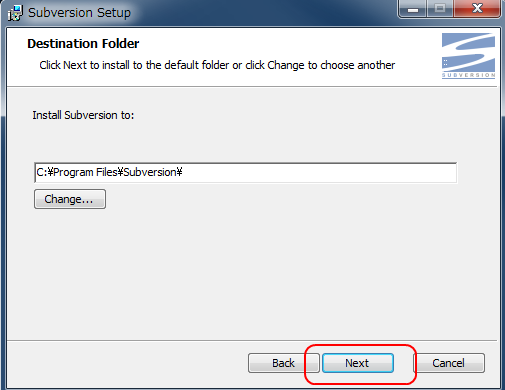Click the SUBVERSION wordmark under the logo
Screen dimensions: 505x390
coord(468,75)
